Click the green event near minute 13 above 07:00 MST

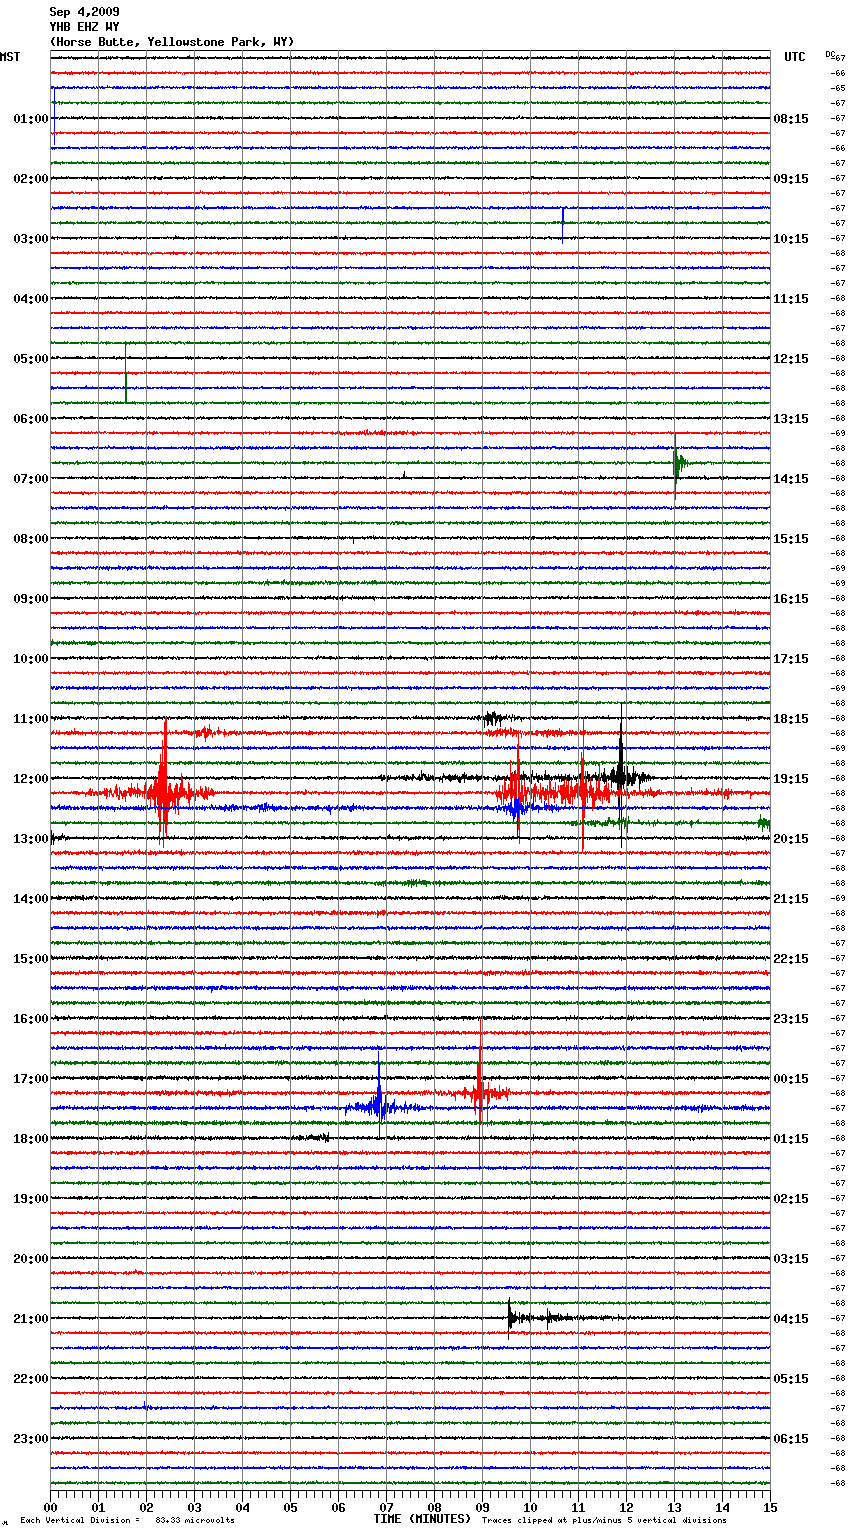[x=678, y=465]
